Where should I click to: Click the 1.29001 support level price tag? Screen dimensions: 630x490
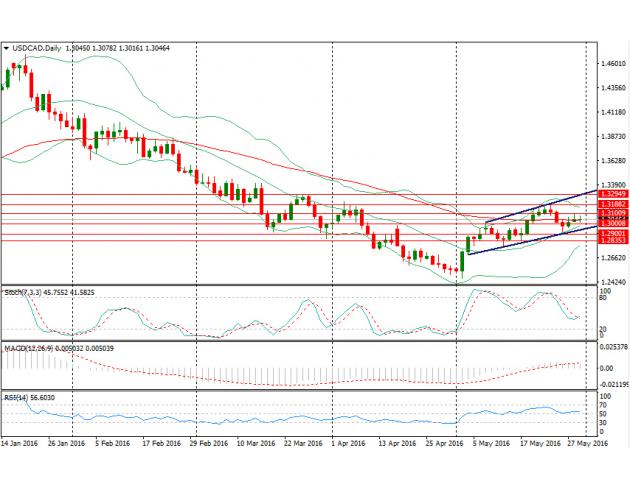tap(609, 233)
